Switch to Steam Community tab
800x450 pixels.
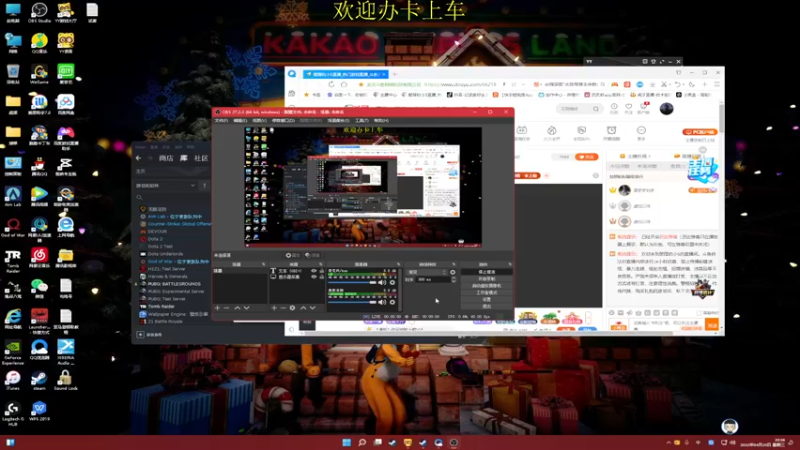coord(201,158)
